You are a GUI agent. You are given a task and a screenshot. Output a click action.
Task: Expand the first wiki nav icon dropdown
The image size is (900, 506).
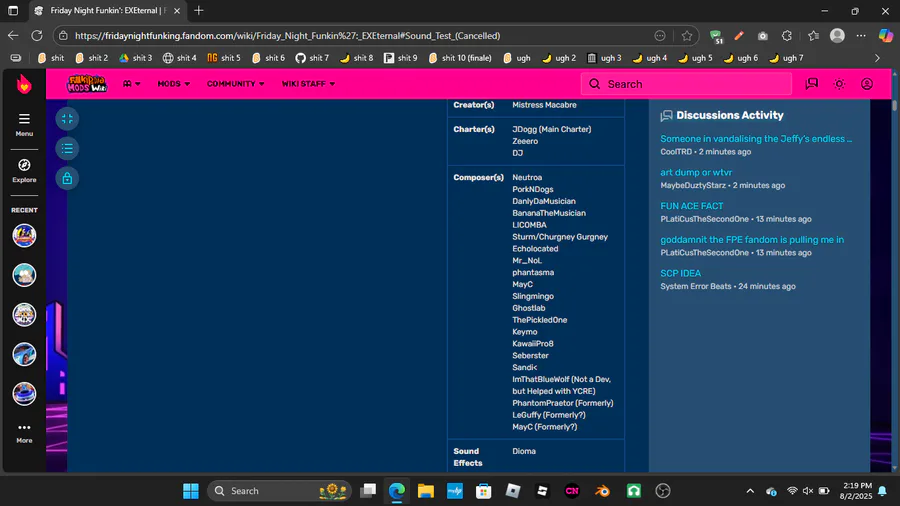(x=131, y=84)
